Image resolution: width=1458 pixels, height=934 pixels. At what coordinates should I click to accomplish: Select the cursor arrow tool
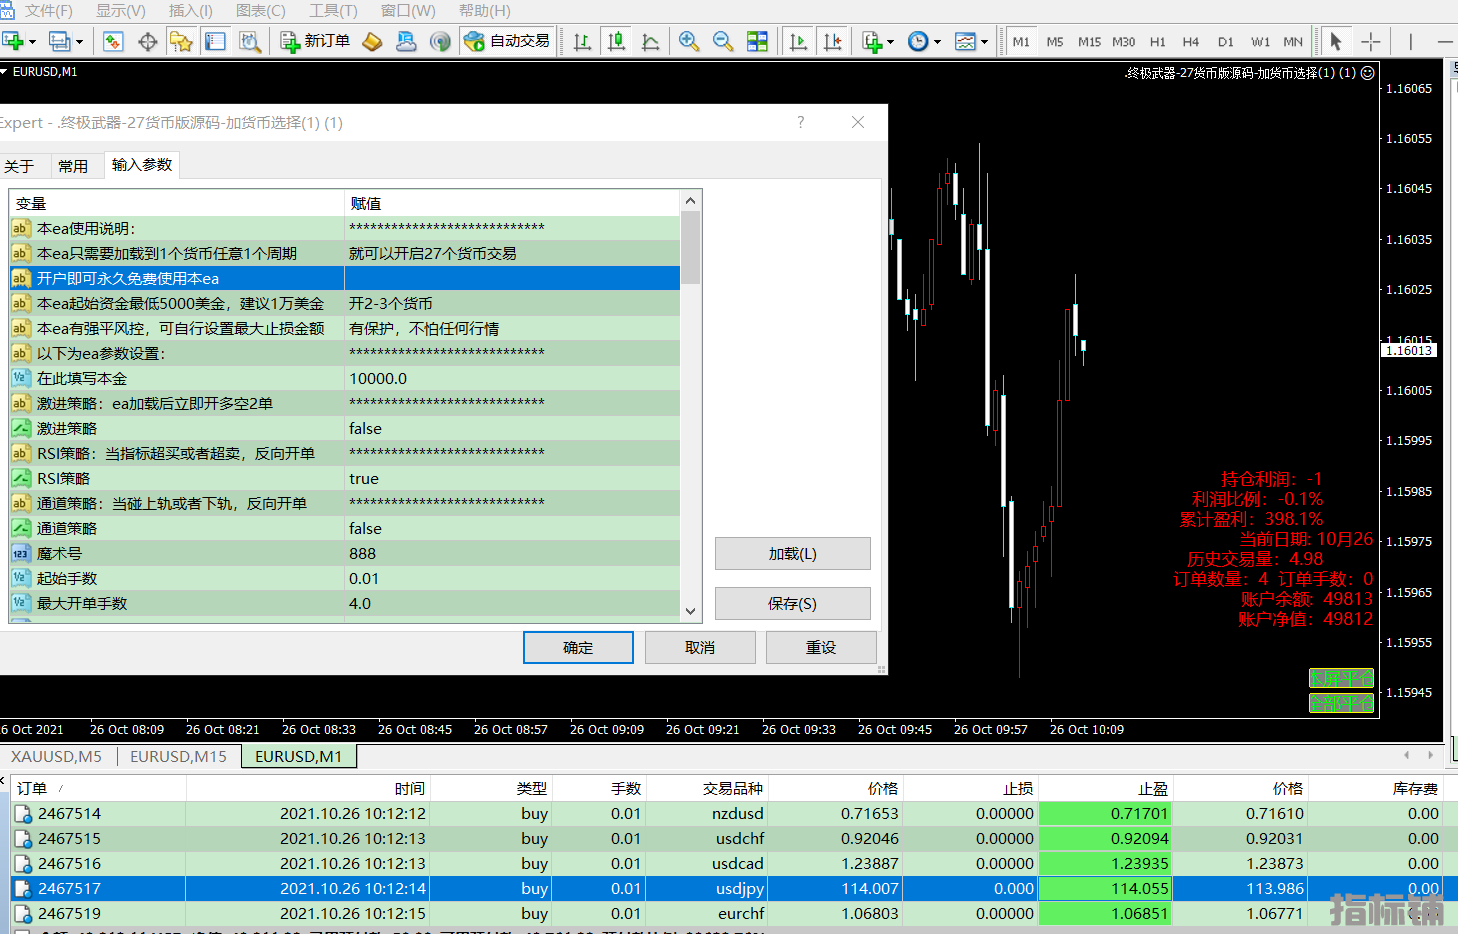(1336, 41)
